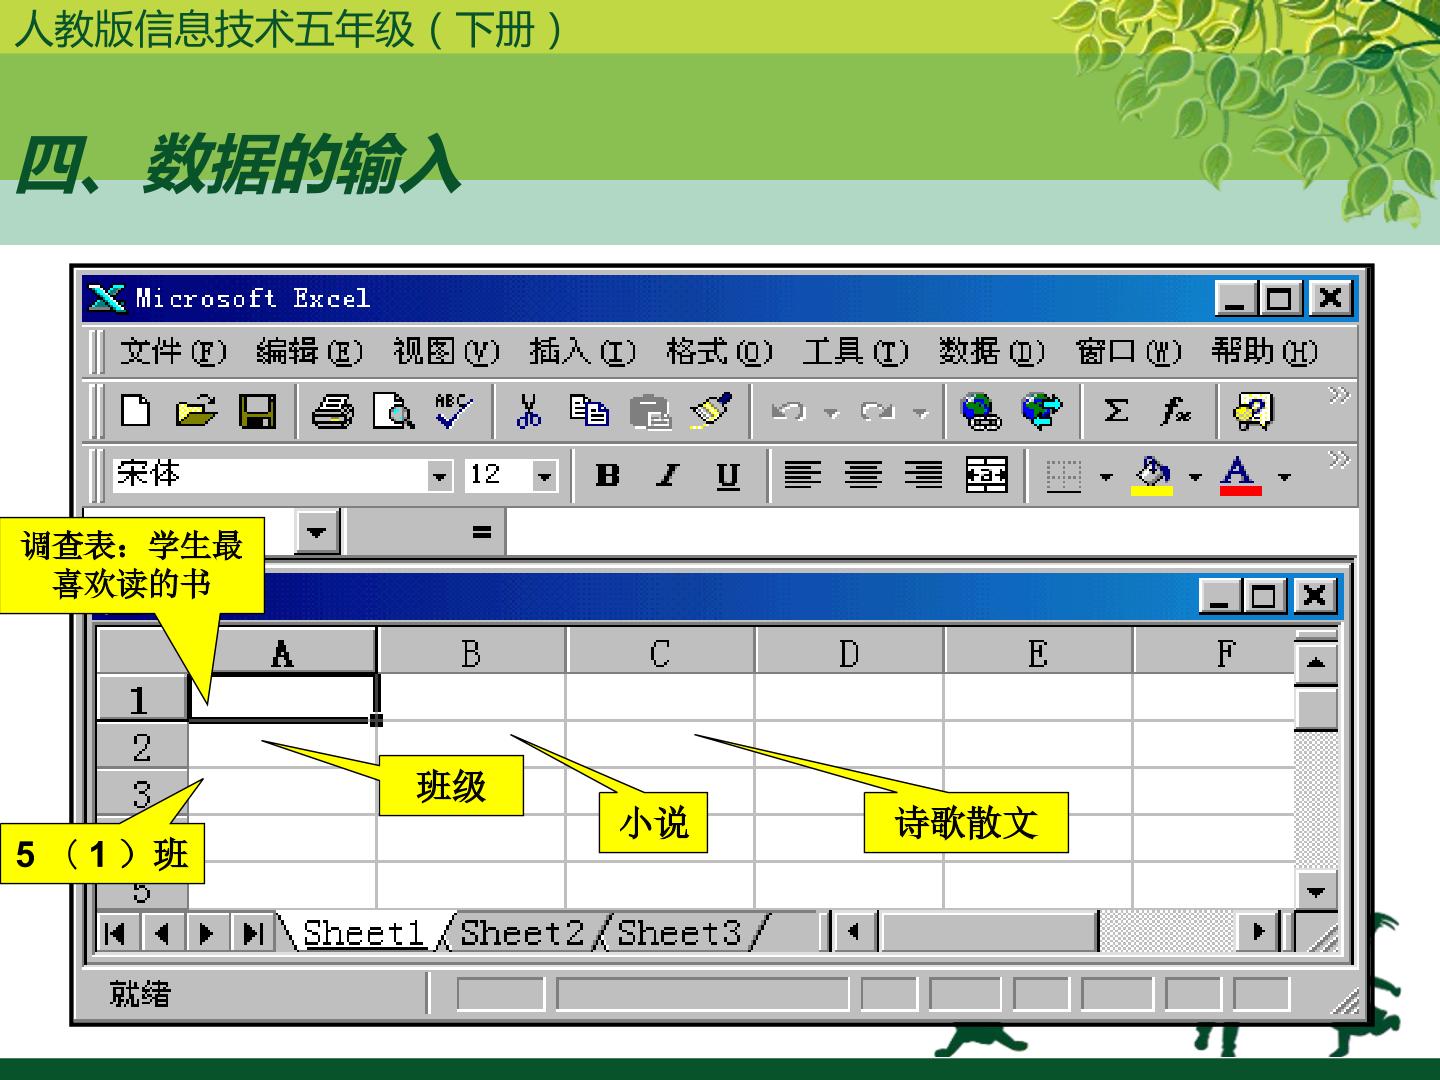Click the 数据(D) menu

point(991,352)
